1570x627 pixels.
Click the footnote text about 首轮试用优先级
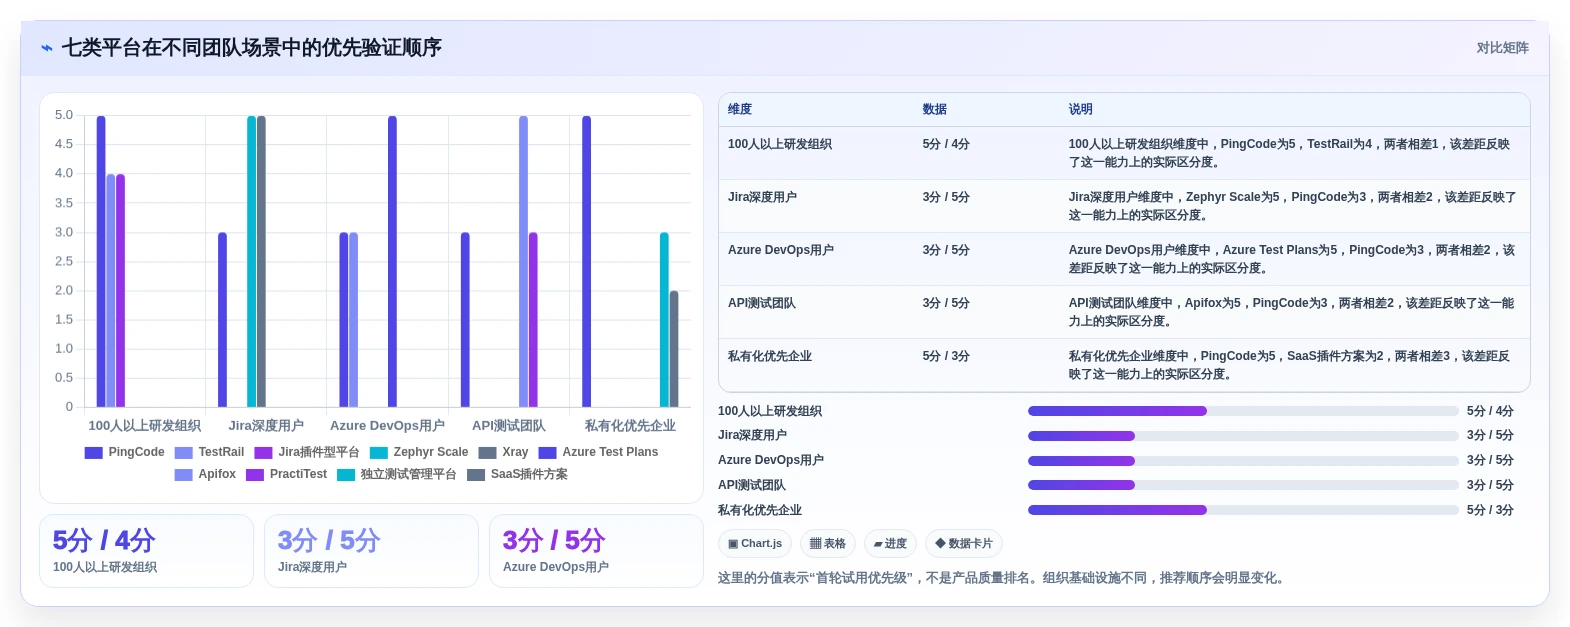(1003, 578)
